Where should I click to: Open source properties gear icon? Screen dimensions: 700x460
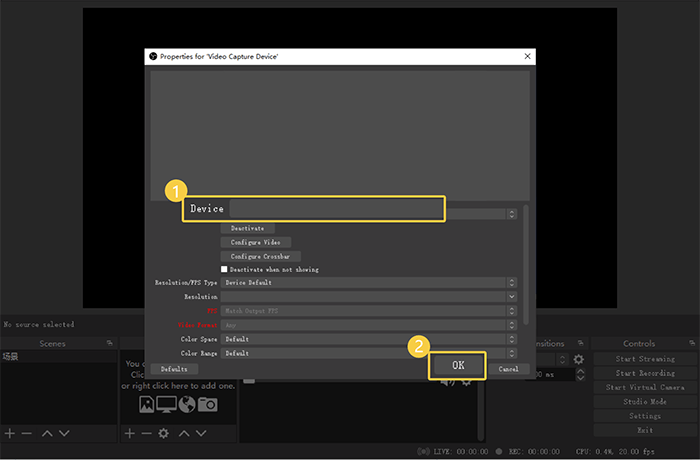click(x=164, y=433)
